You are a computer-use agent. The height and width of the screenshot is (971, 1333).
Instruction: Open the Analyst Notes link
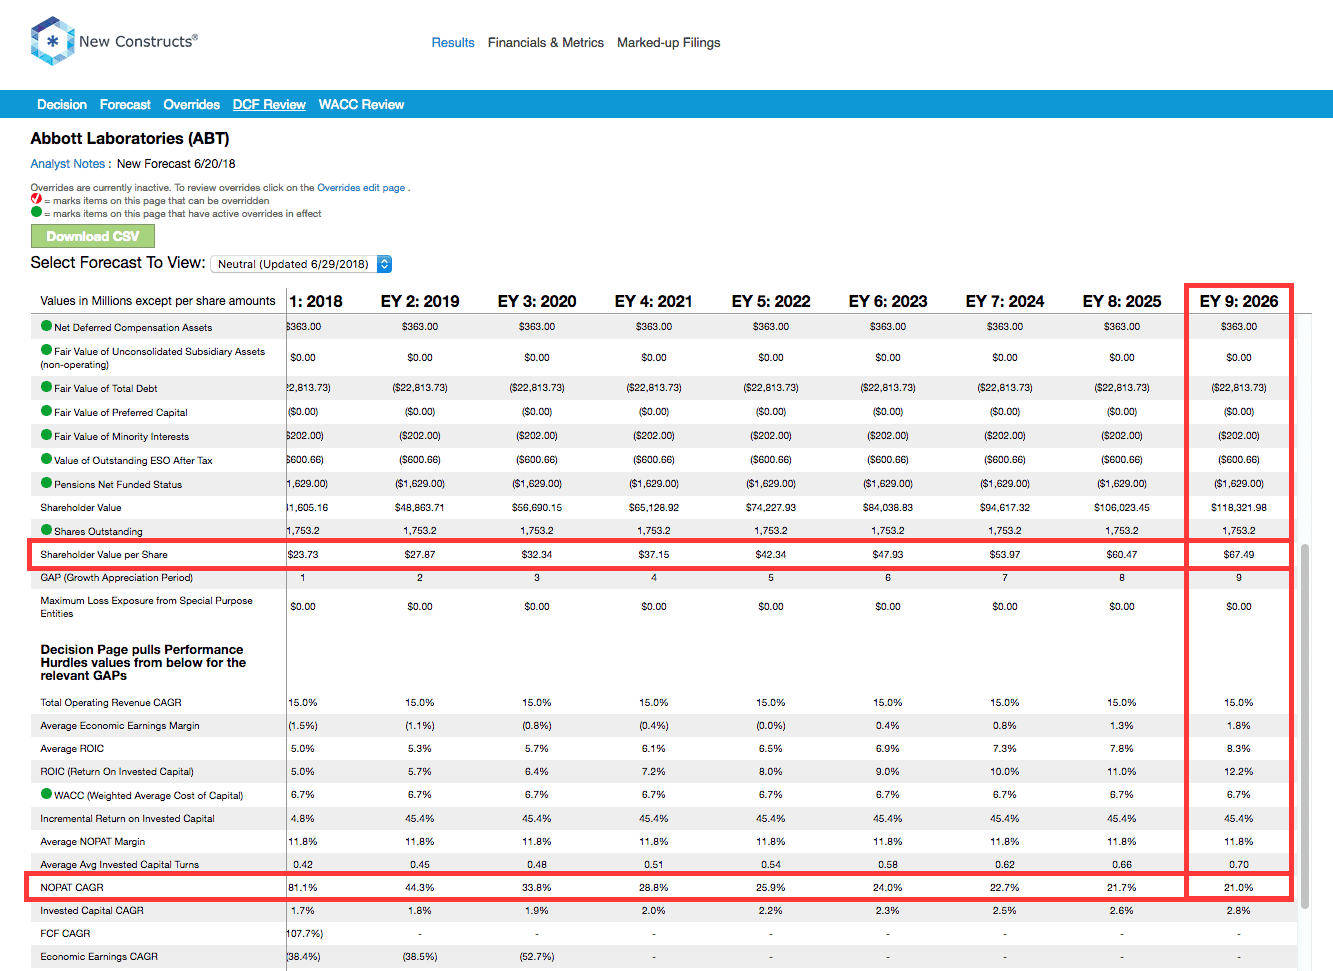(70, 163)
